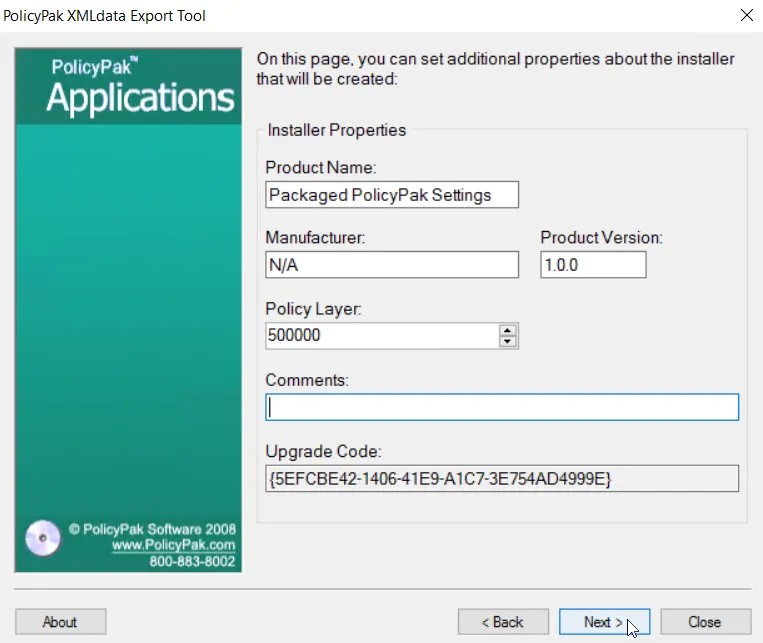Close the window with the X button
Screen dimensions: 763x643
746,15
